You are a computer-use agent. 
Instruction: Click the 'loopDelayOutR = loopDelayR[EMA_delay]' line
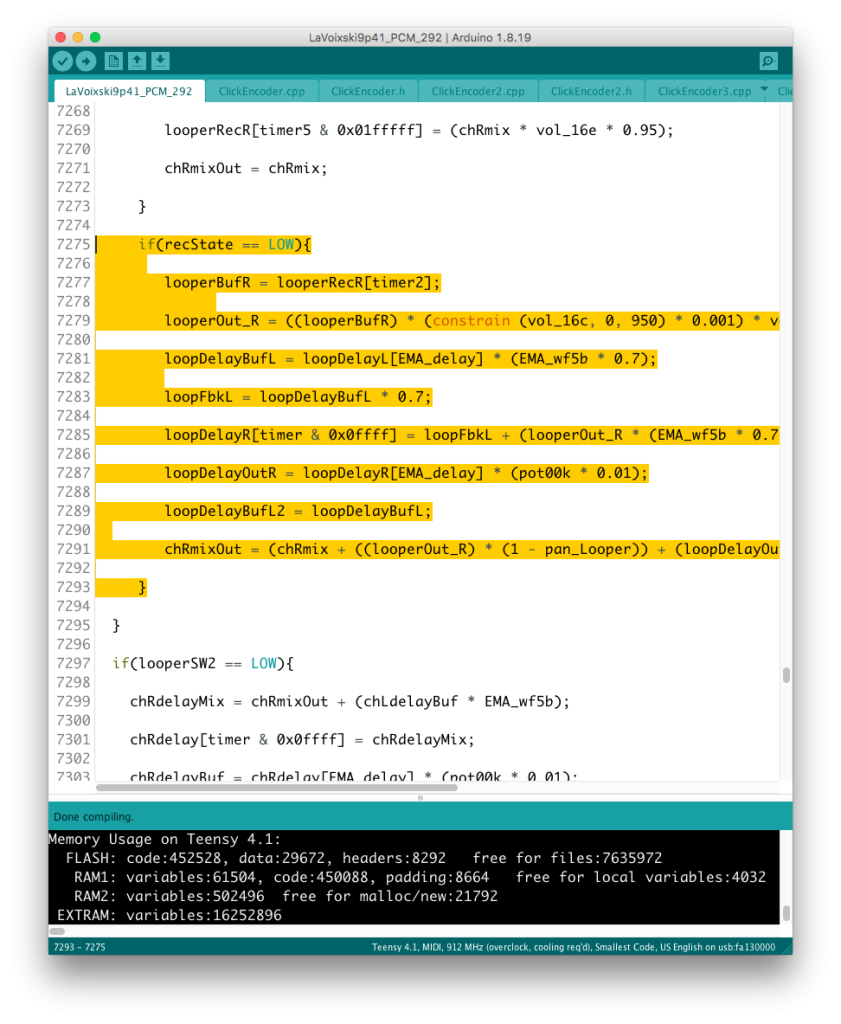406,473
